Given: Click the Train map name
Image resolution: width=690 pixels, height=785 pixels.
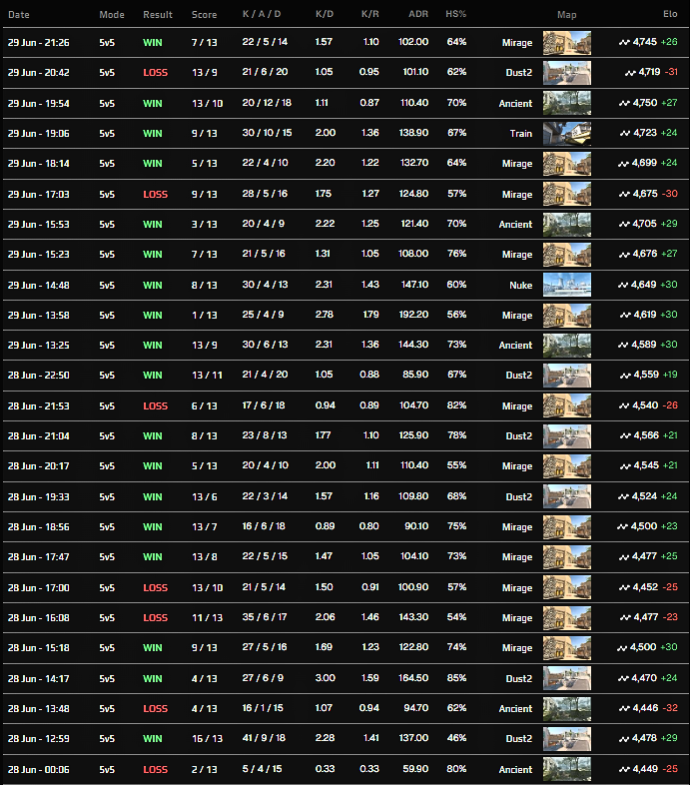Looking at the screenshot, I should [x=521, y=134].
